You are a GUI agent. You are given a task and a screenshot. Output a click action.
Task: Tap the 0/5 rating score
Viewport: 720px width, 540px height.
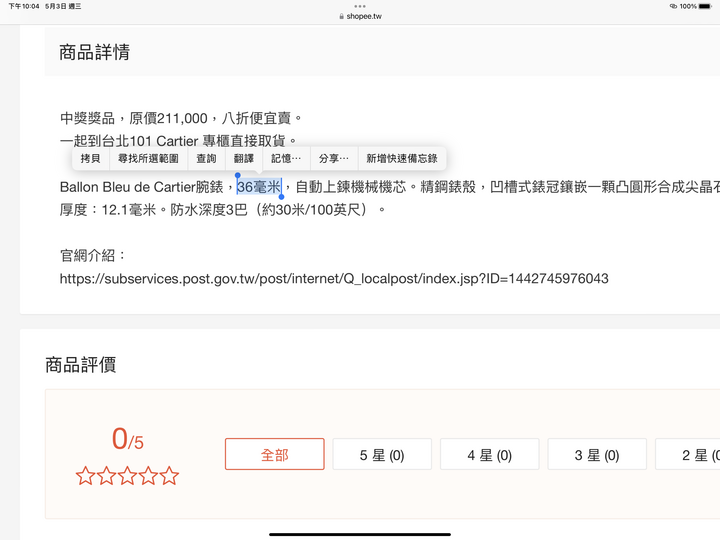[x=127, y=439]
